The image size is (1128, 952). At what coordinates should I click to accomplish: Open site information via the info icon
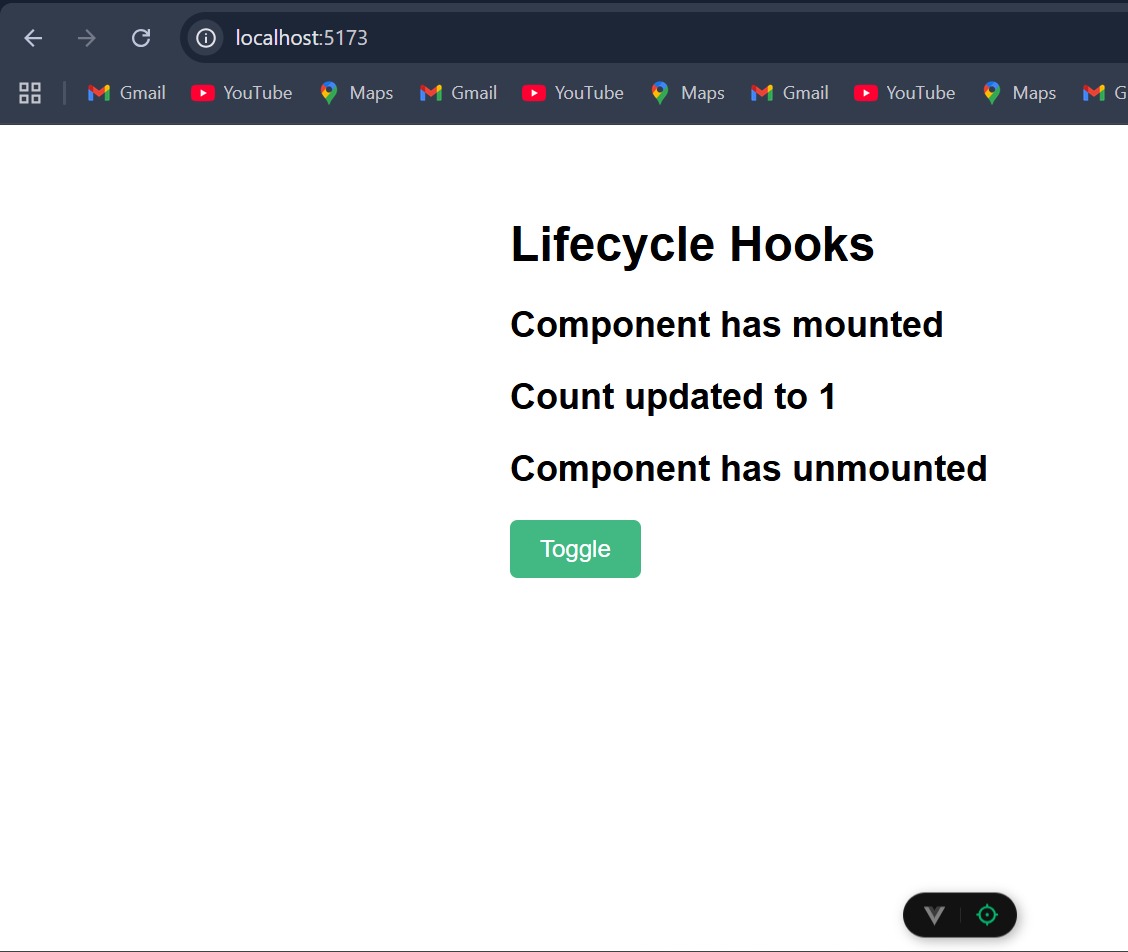204,37
